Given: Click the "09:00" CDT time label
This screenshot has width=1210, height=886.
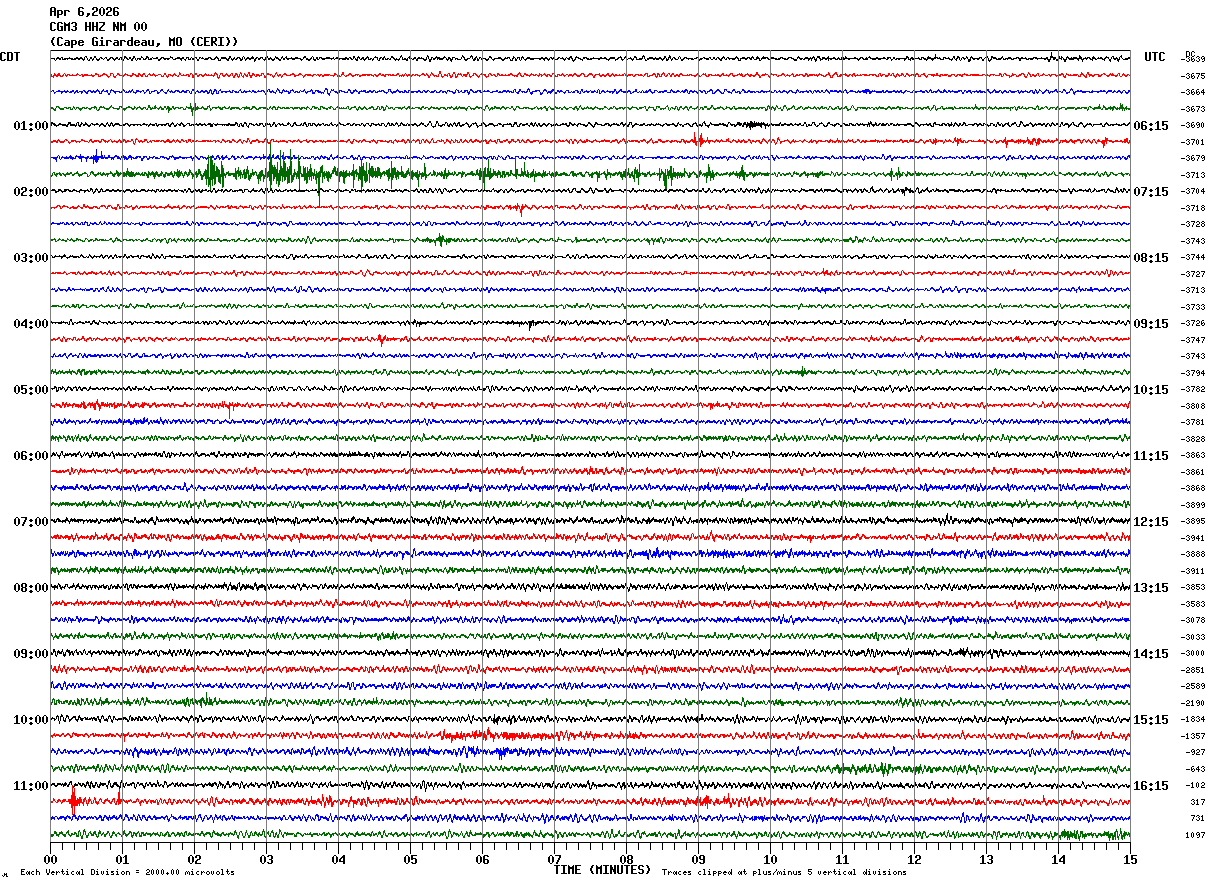Looking at the screenshot, I should [x=31, y=654].
